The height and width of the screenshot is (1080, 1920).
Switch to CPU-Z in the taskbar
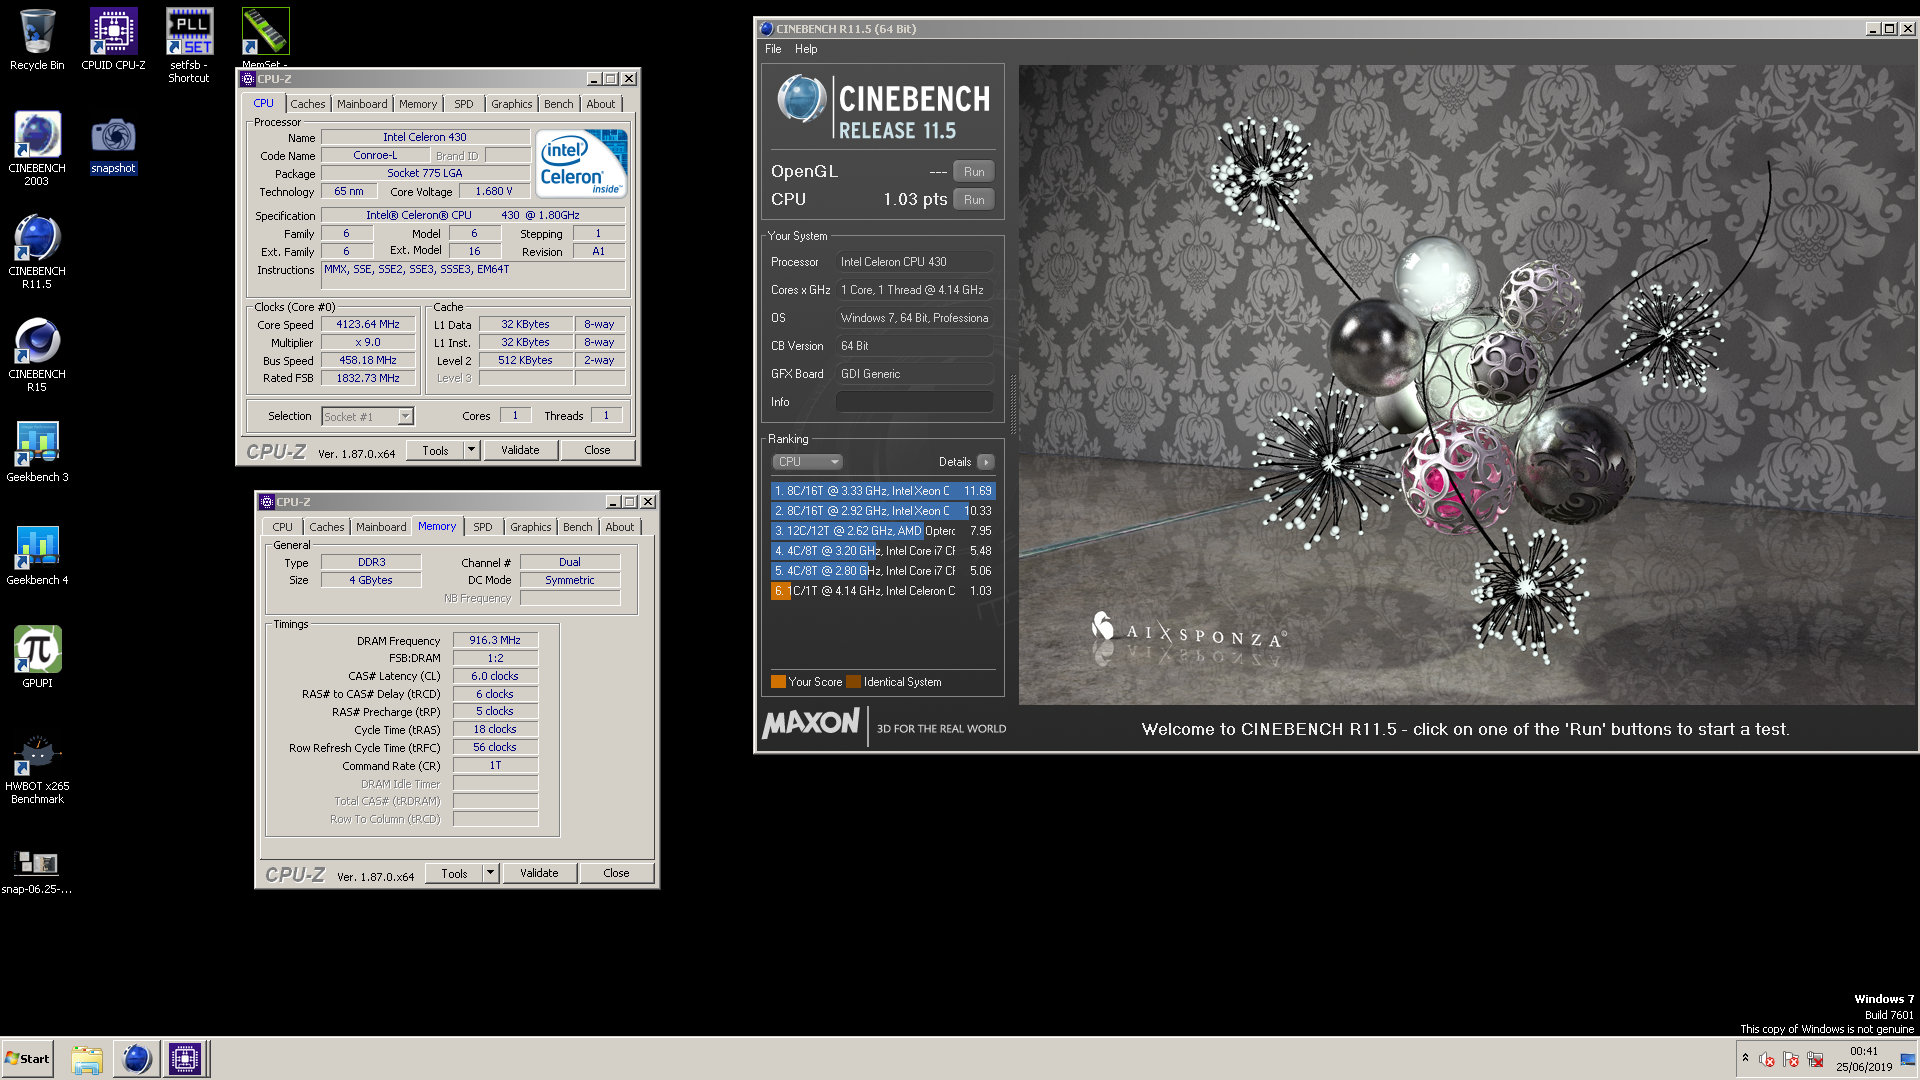185,1059
